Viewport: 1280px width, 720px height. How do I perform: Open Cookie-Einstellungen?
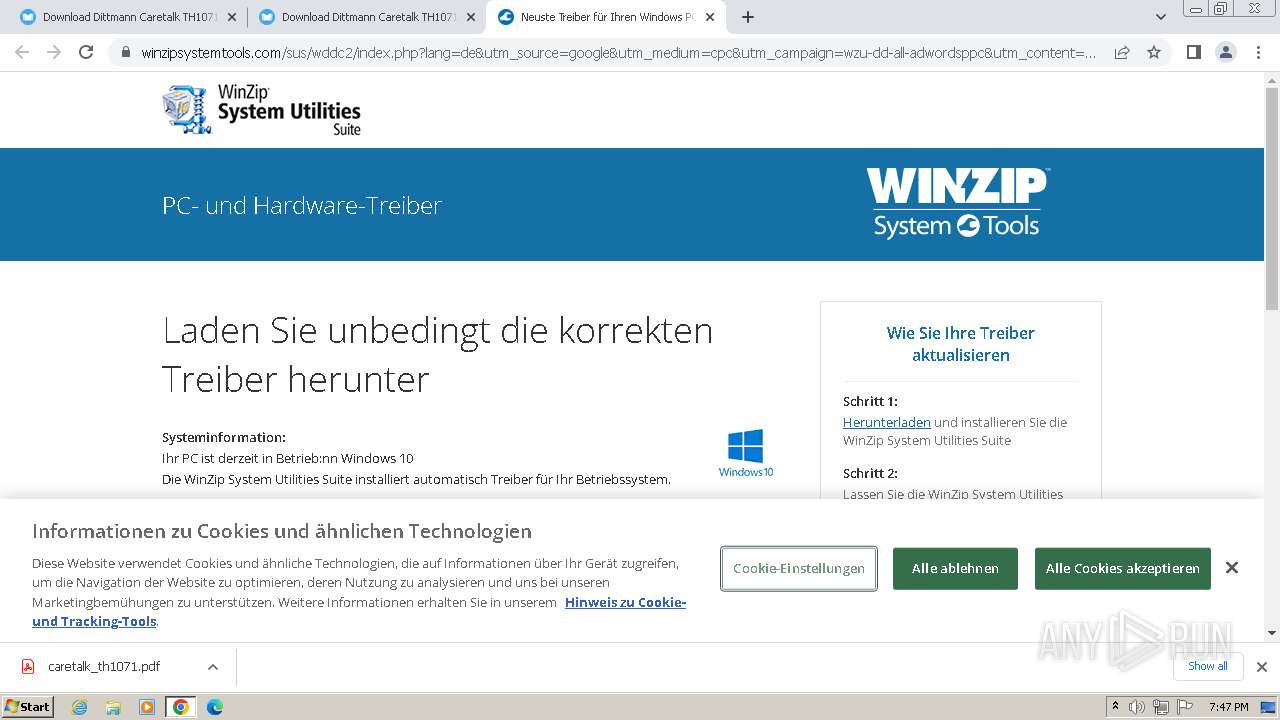799,568
